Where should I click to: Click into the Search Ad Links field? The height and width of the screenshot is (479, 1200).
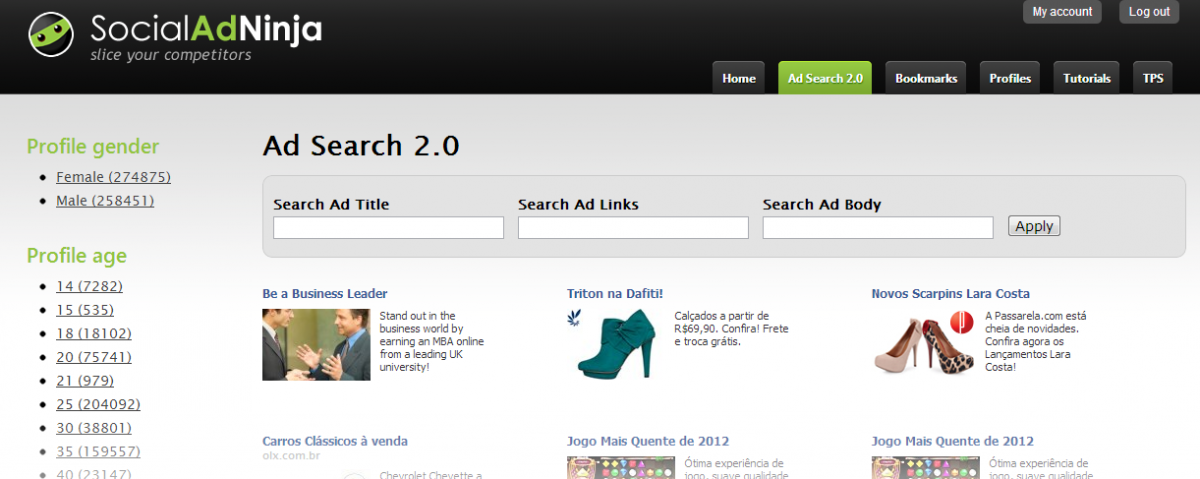click(633, 228)
